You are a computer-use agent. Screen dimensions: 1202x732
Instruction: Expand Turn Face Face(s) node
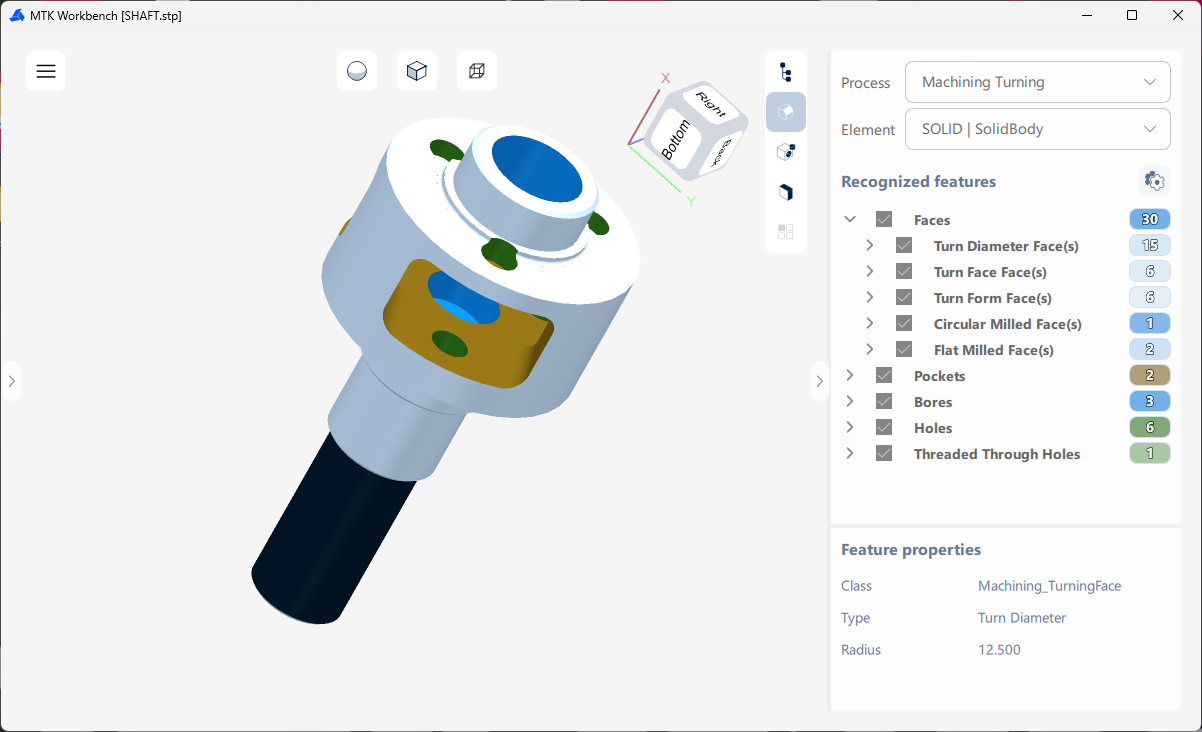click(870, 271)
